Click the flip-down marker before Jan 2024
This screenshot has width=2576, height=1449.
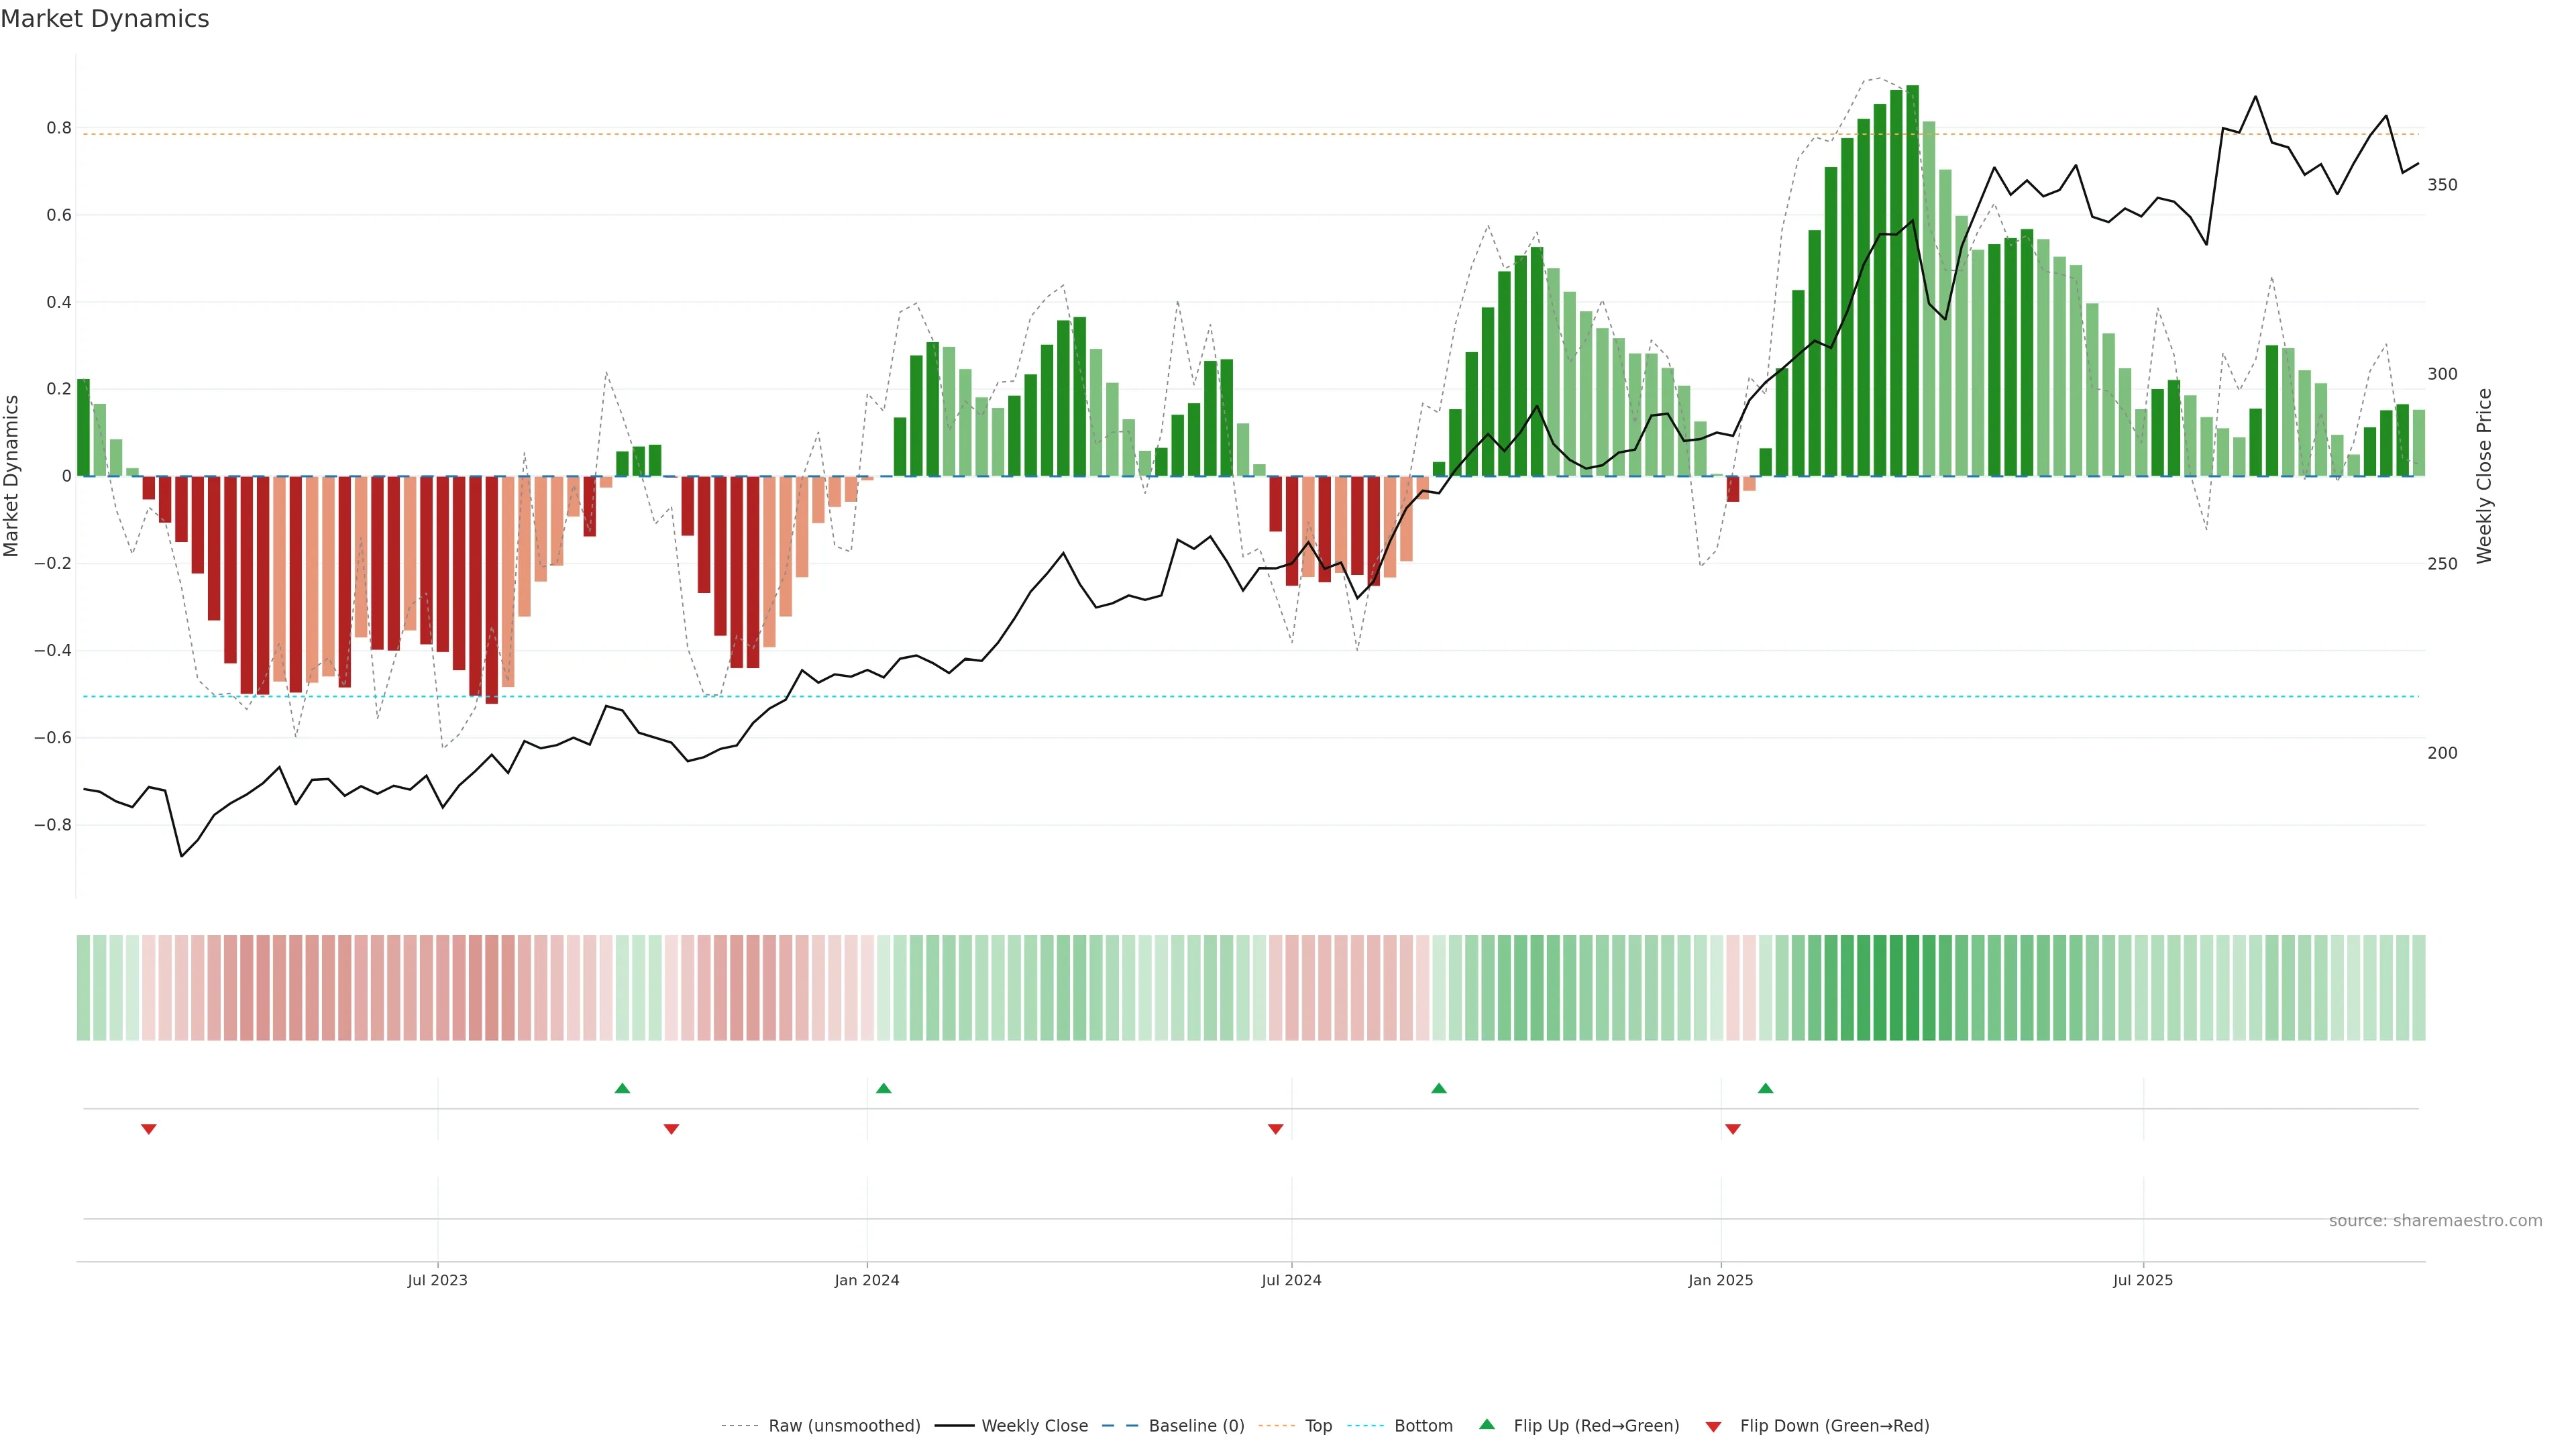671,1129
